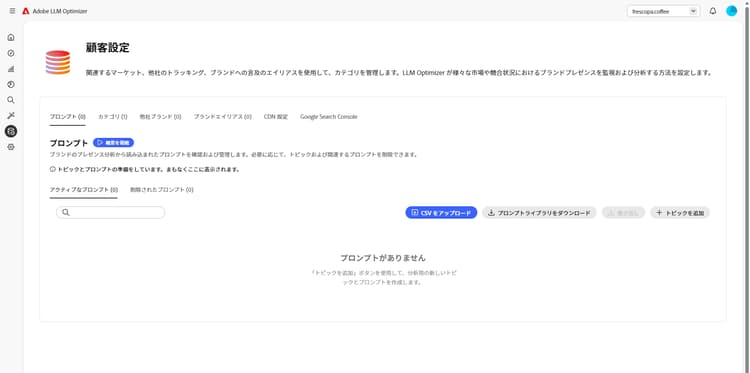The image size is (750, 373).
Task: Click the blue video button beside プロンプト heading
Action: click(x=113, y=143)
